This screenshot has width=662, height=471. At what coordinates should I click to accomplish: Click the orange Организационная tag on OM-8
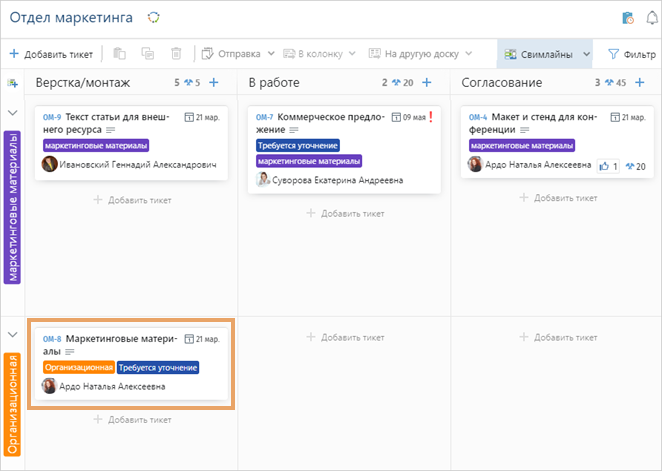coord(78,367)
